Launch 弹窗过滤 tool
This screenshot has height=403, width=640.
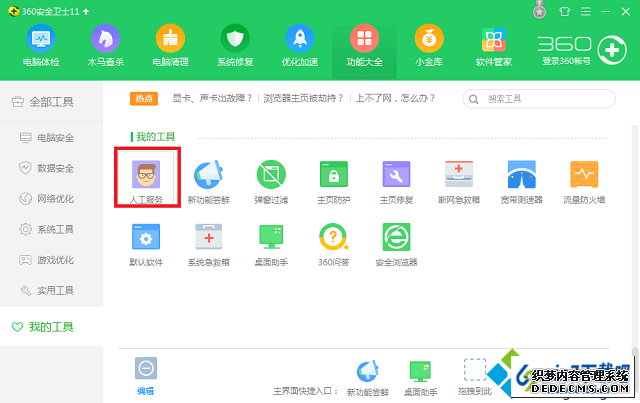pos(271,182)
